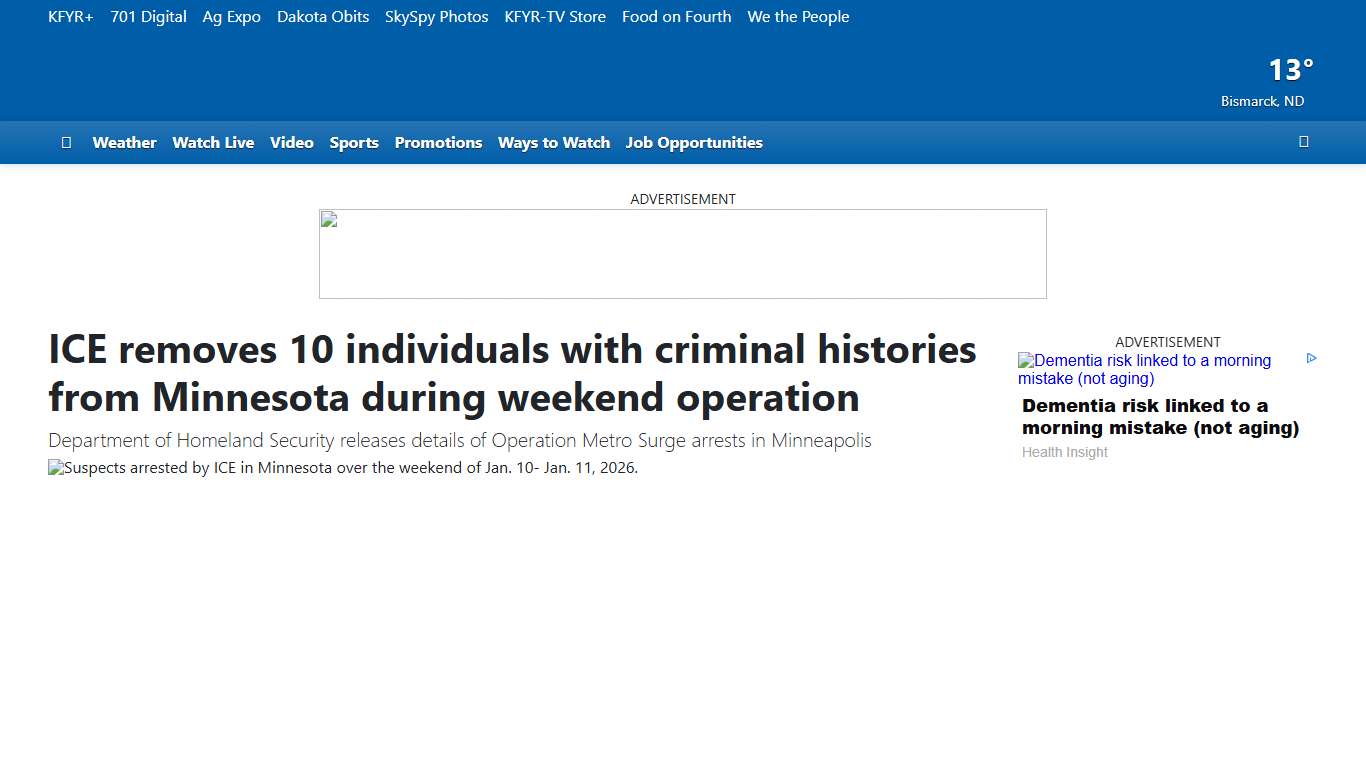Open the KFYR-TV Store
The image size is (1366, 768).
[x=555, y=16]
